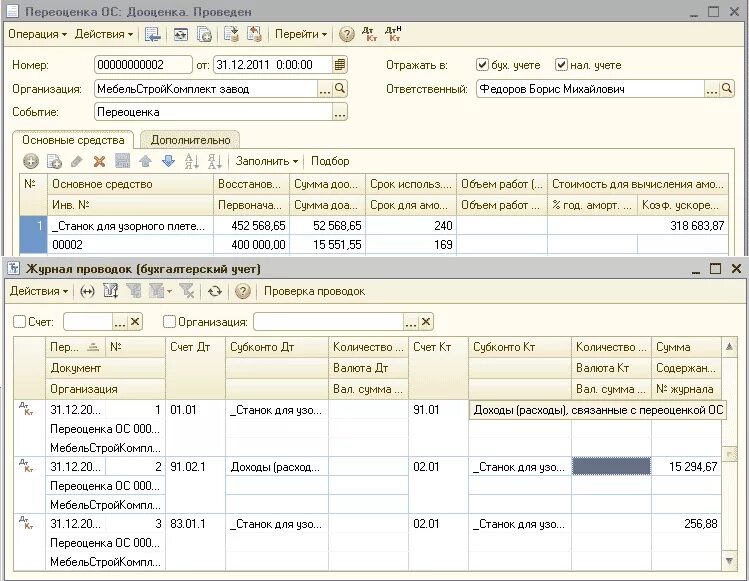This screenshot has width=749, height=581.
Task: Click the 15 294,67 sum cell
Action: 686,467
